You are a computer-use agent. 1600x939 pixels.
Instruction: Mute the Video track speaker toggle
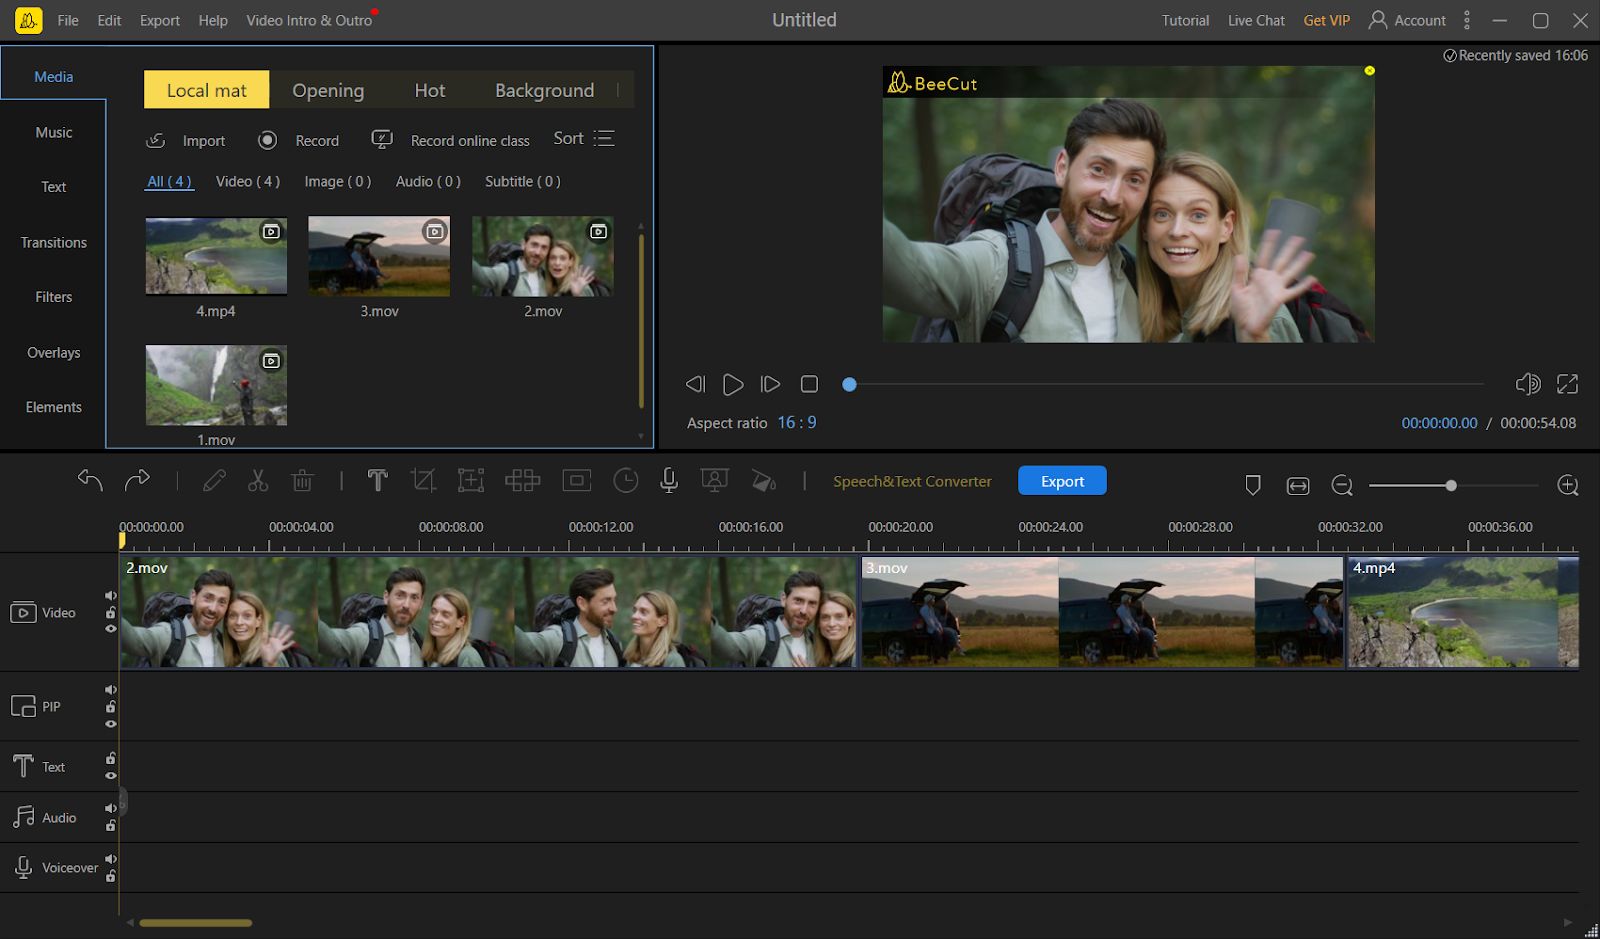(111, 596)
